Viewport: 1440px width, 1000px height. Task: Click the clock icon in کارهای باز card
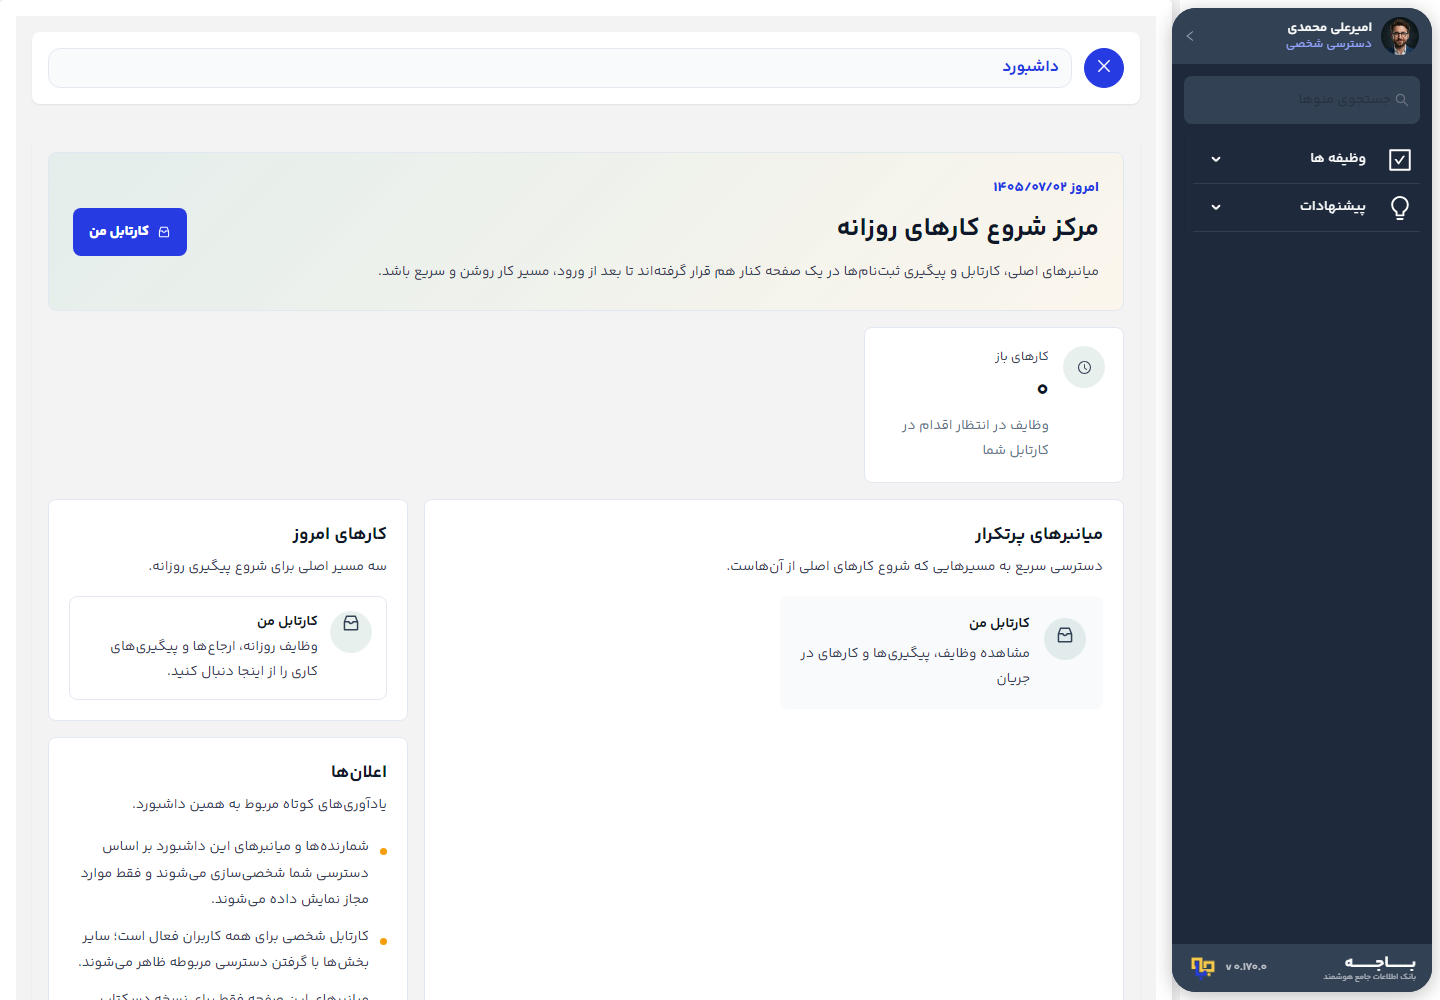point(1084,368)
